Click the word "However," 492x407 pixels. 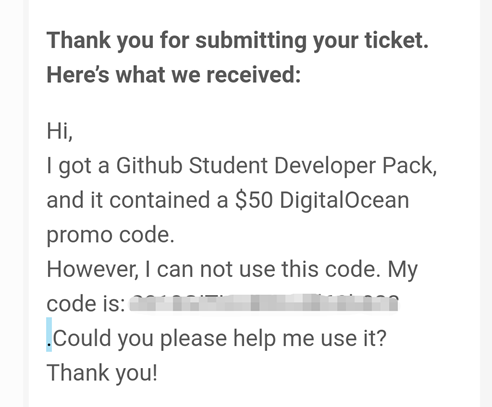pos(92,269)
